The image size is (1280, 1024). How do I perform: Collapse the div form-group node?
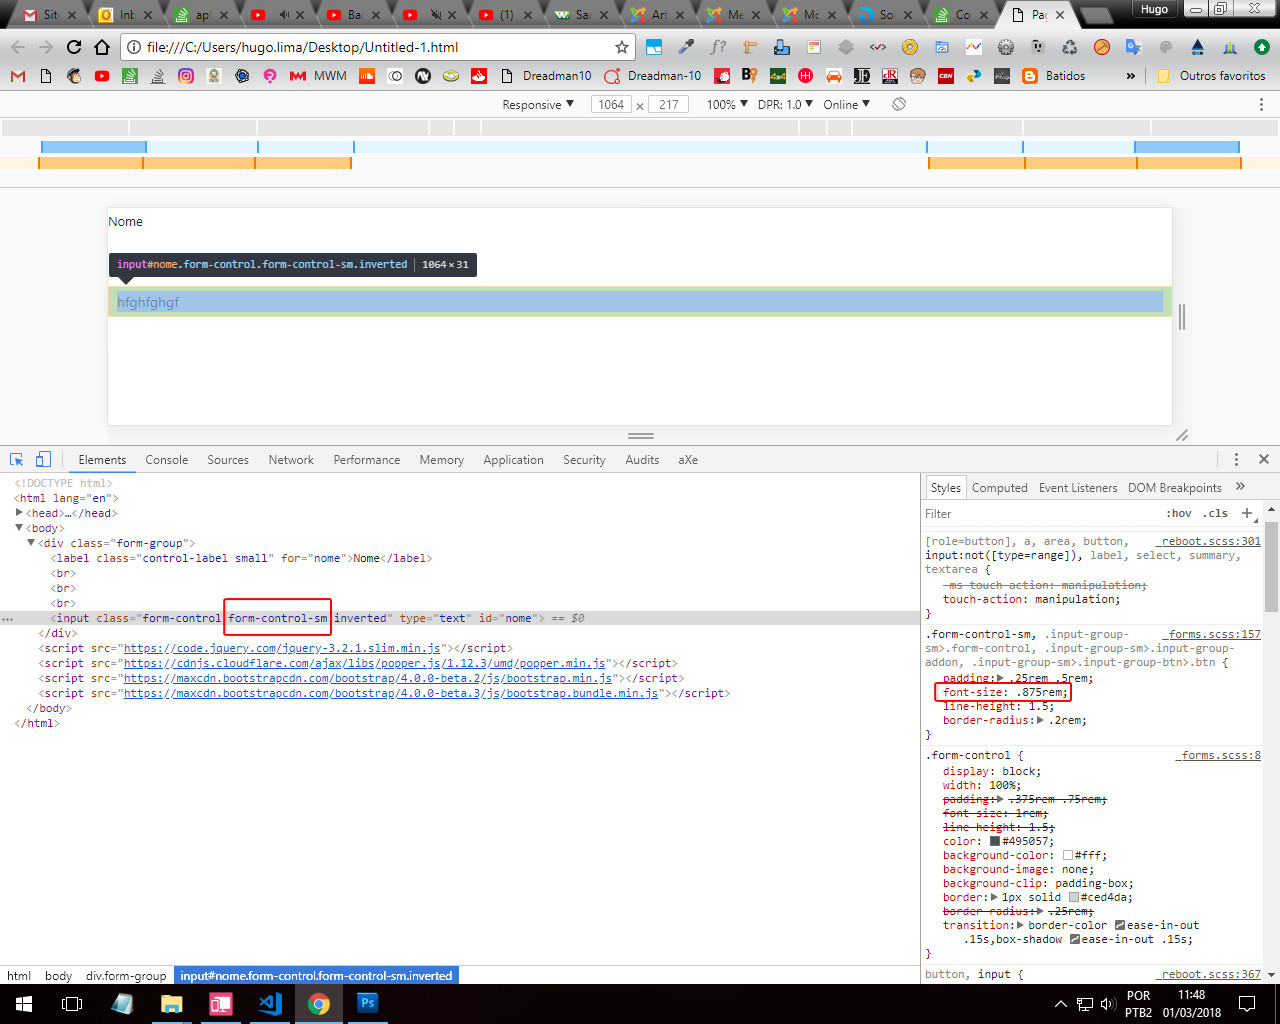click(x=31, y=543)
